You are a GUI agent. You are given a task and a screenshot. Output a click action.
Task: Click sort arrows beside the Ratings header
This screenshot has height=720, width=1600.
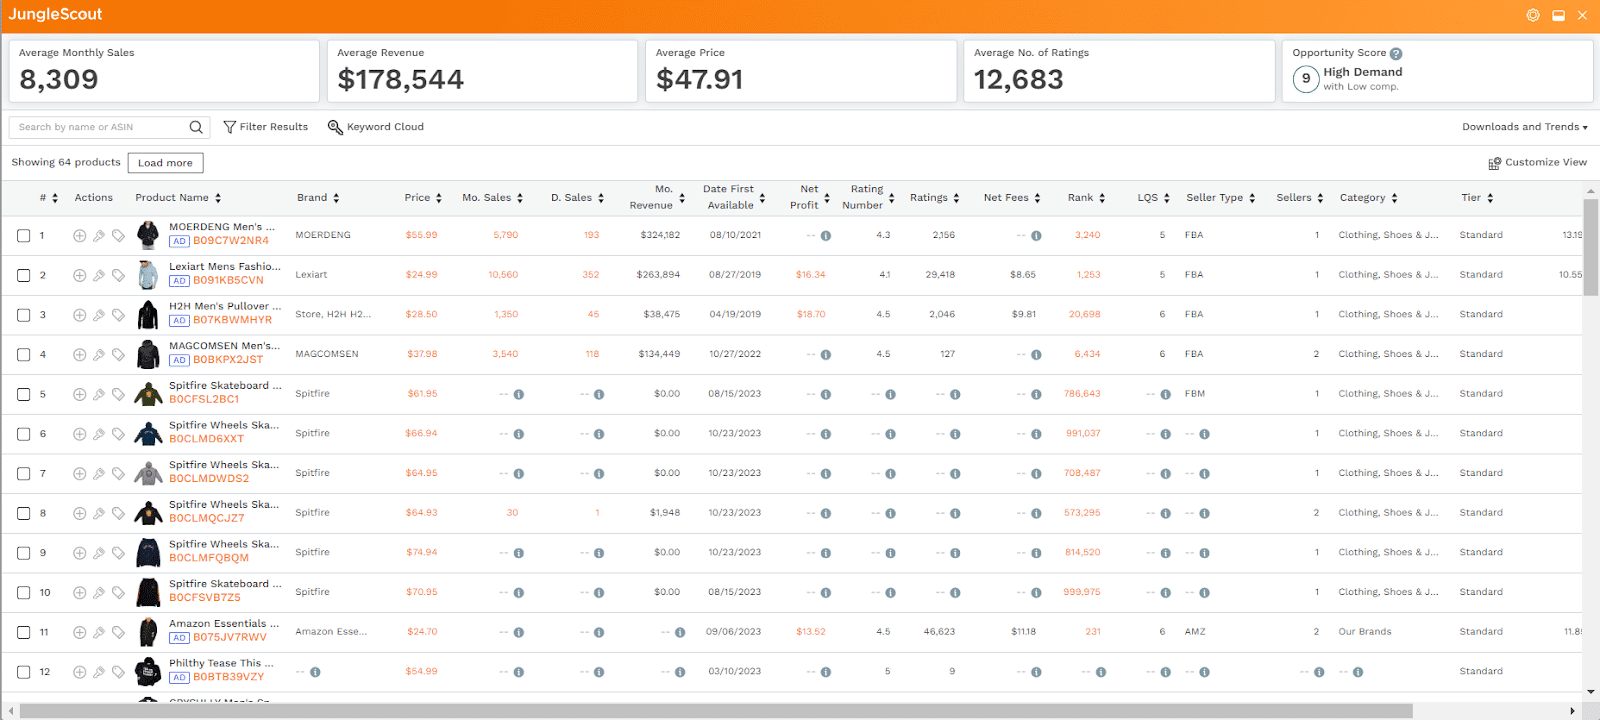pos(956,198)
